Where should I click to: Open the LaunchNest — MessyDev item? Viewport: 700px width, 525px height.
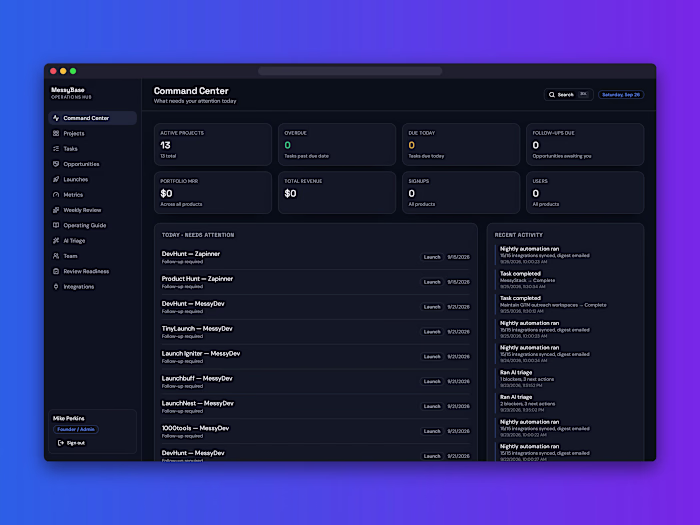coord(316,407)
